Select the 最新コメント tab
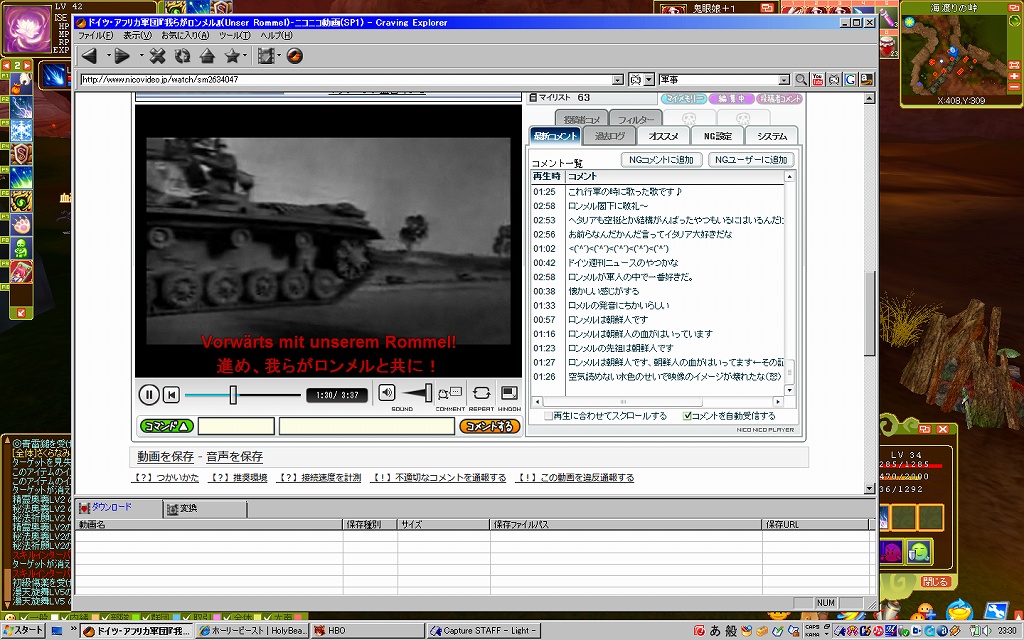1024x640 pixels. [555, 136]
